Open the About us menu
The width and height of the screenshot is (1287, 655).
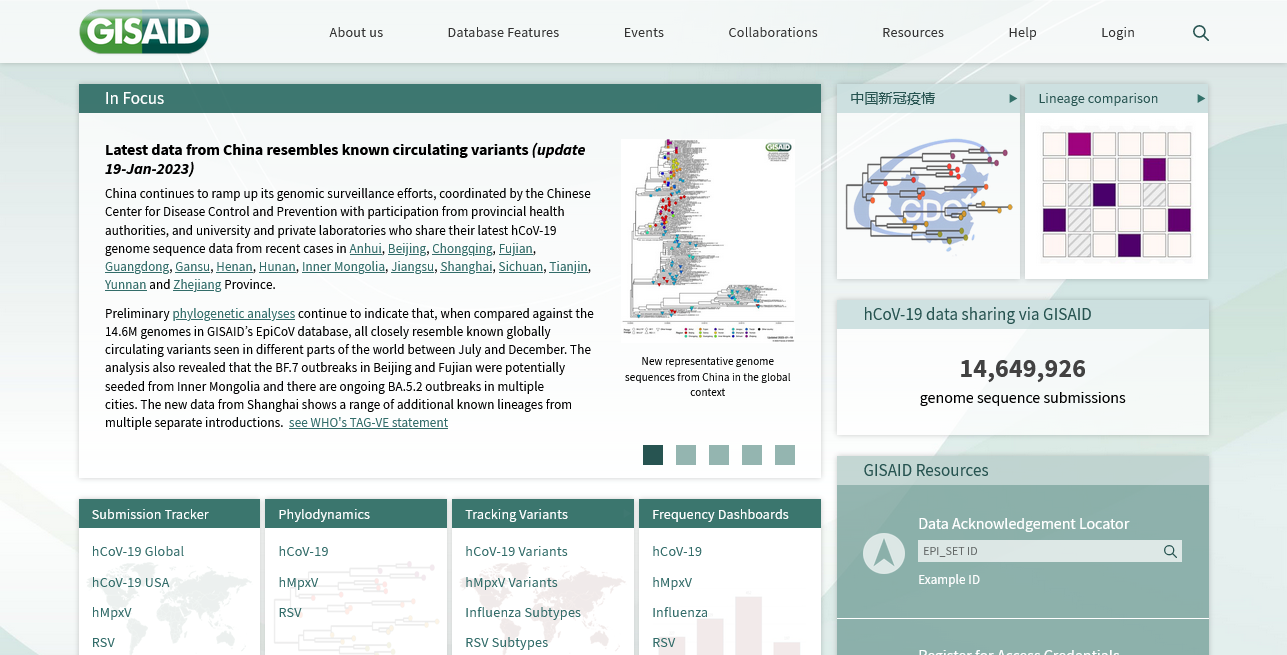pyautogui.click(x=356, y=32)
